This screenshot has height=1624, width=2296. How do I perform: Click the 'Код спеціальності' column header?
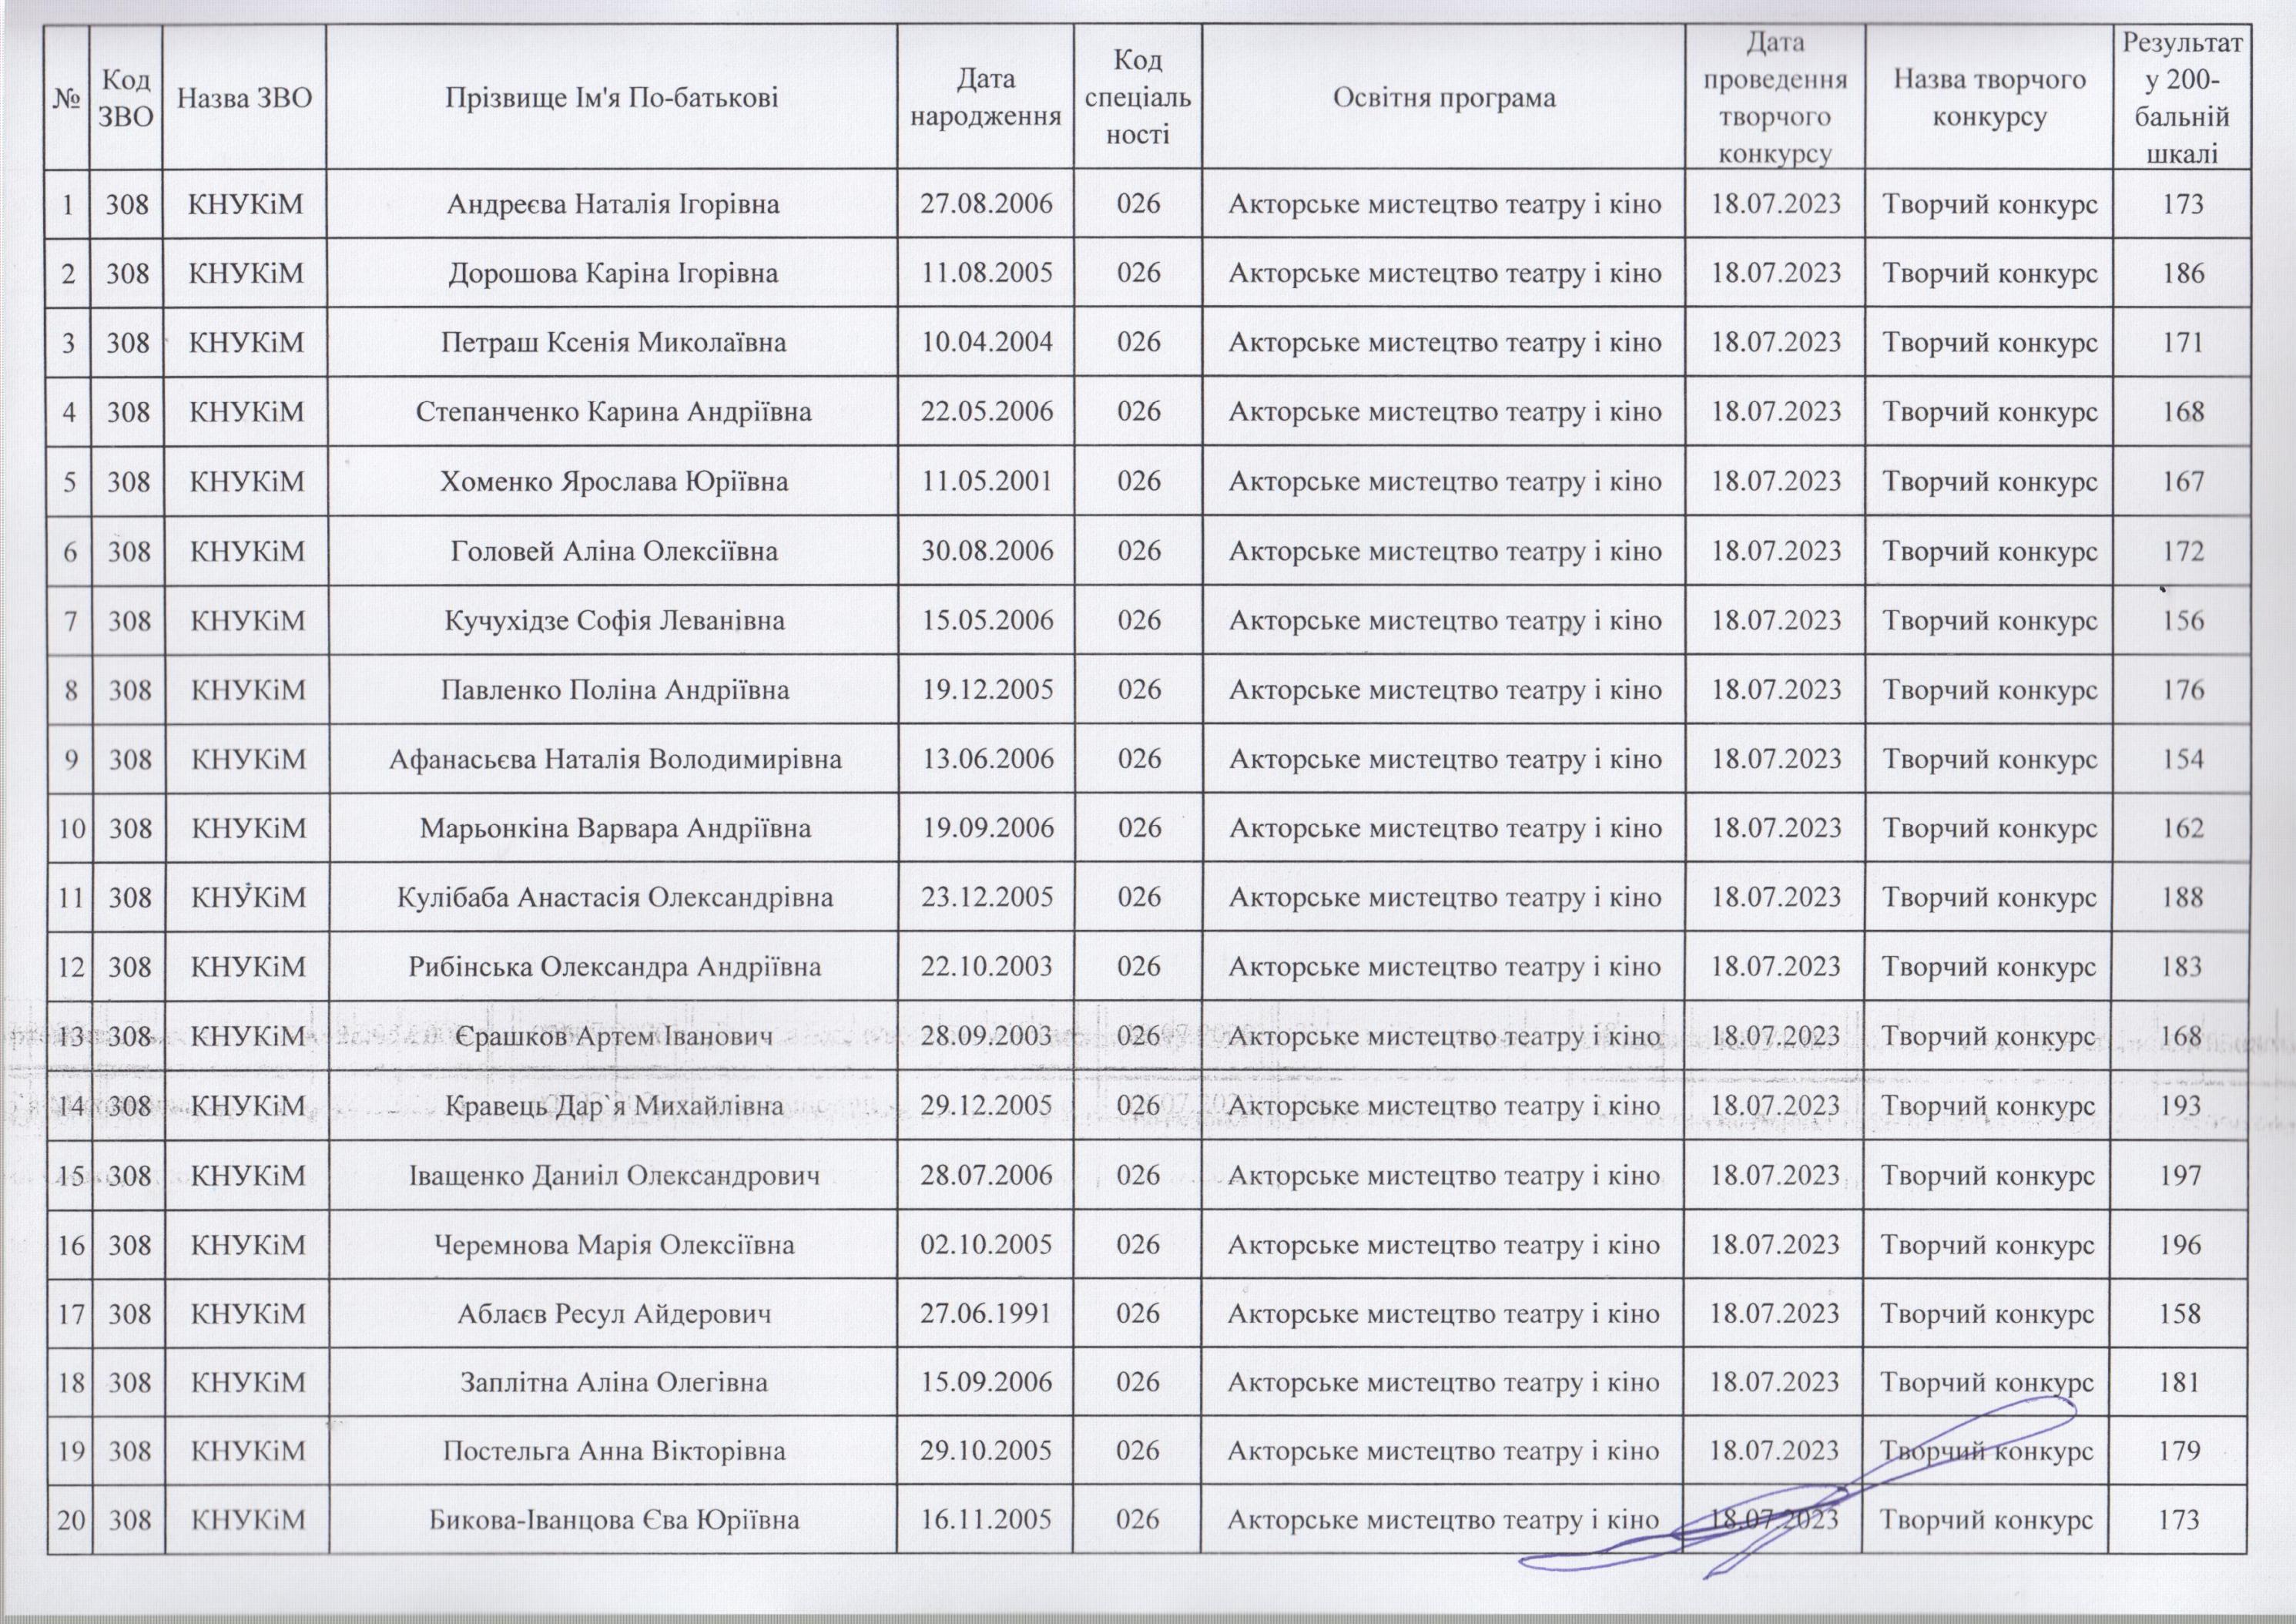[x=1137, y=98]
